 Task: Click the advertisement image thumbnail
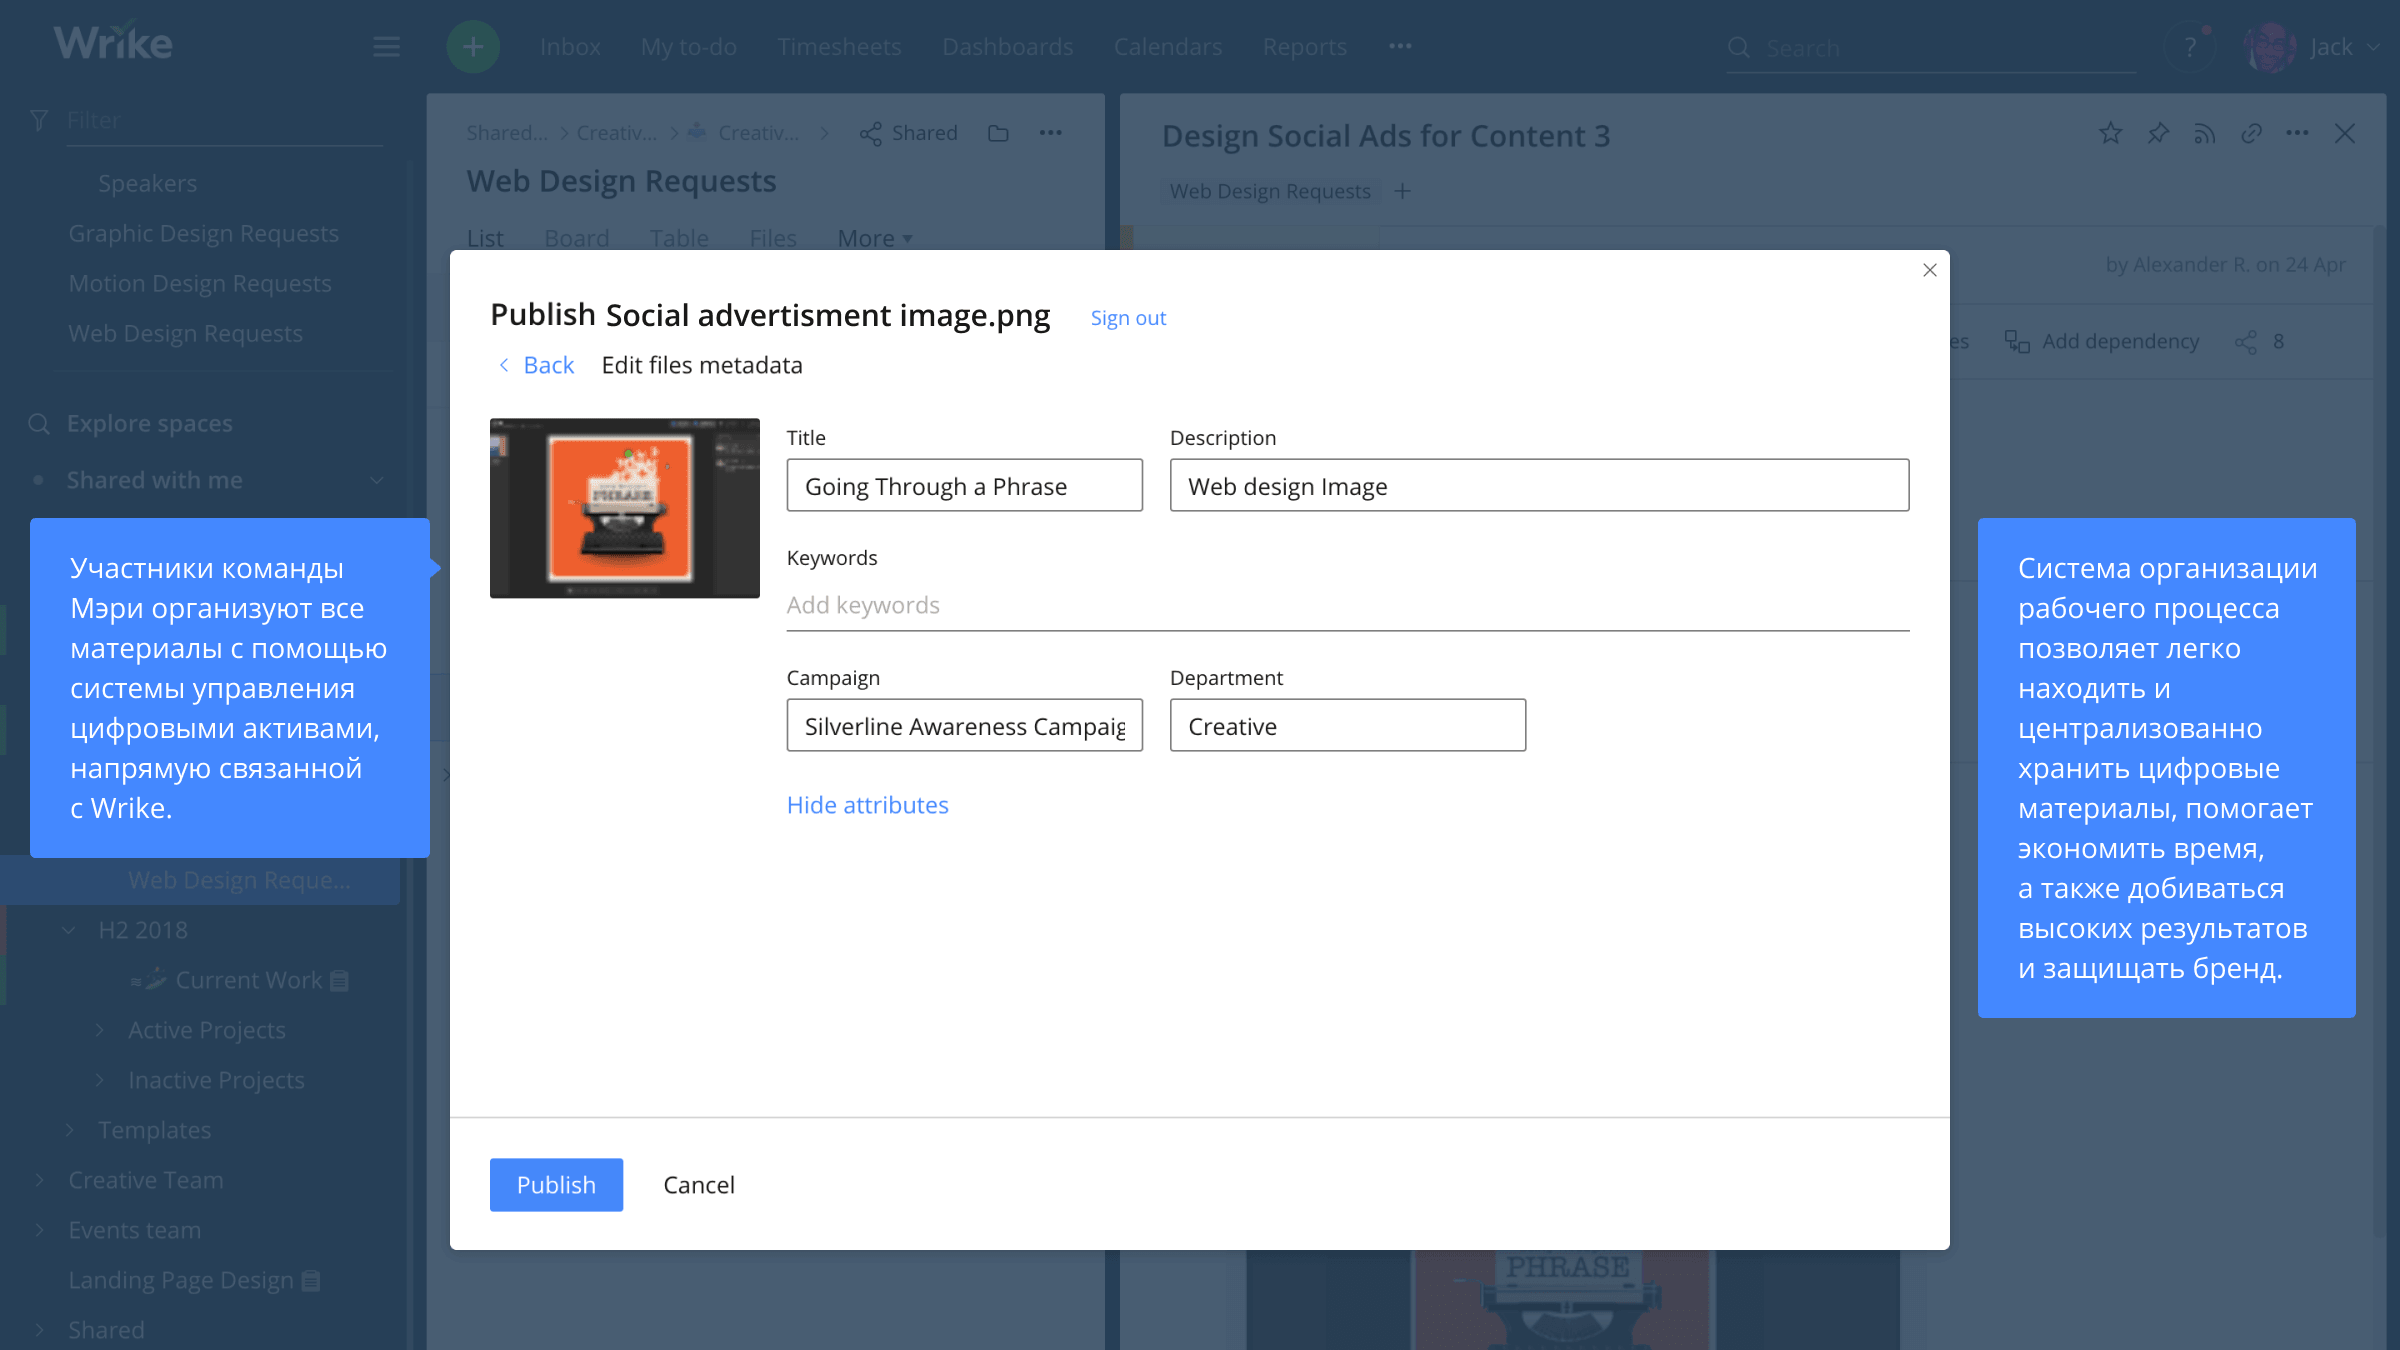(x=624, y=508)
